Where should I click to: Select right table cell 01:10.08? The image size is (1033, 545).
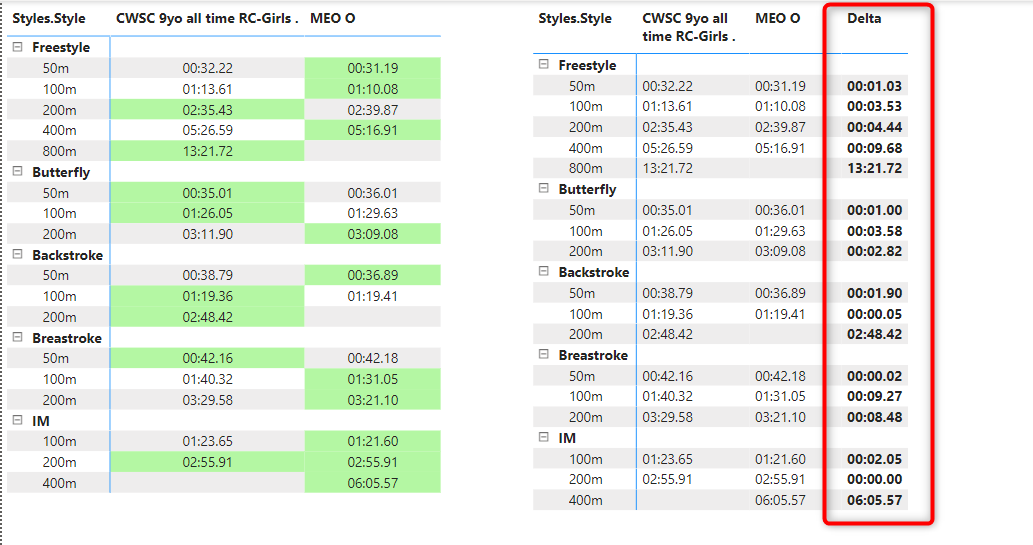[x=780, y=106]
